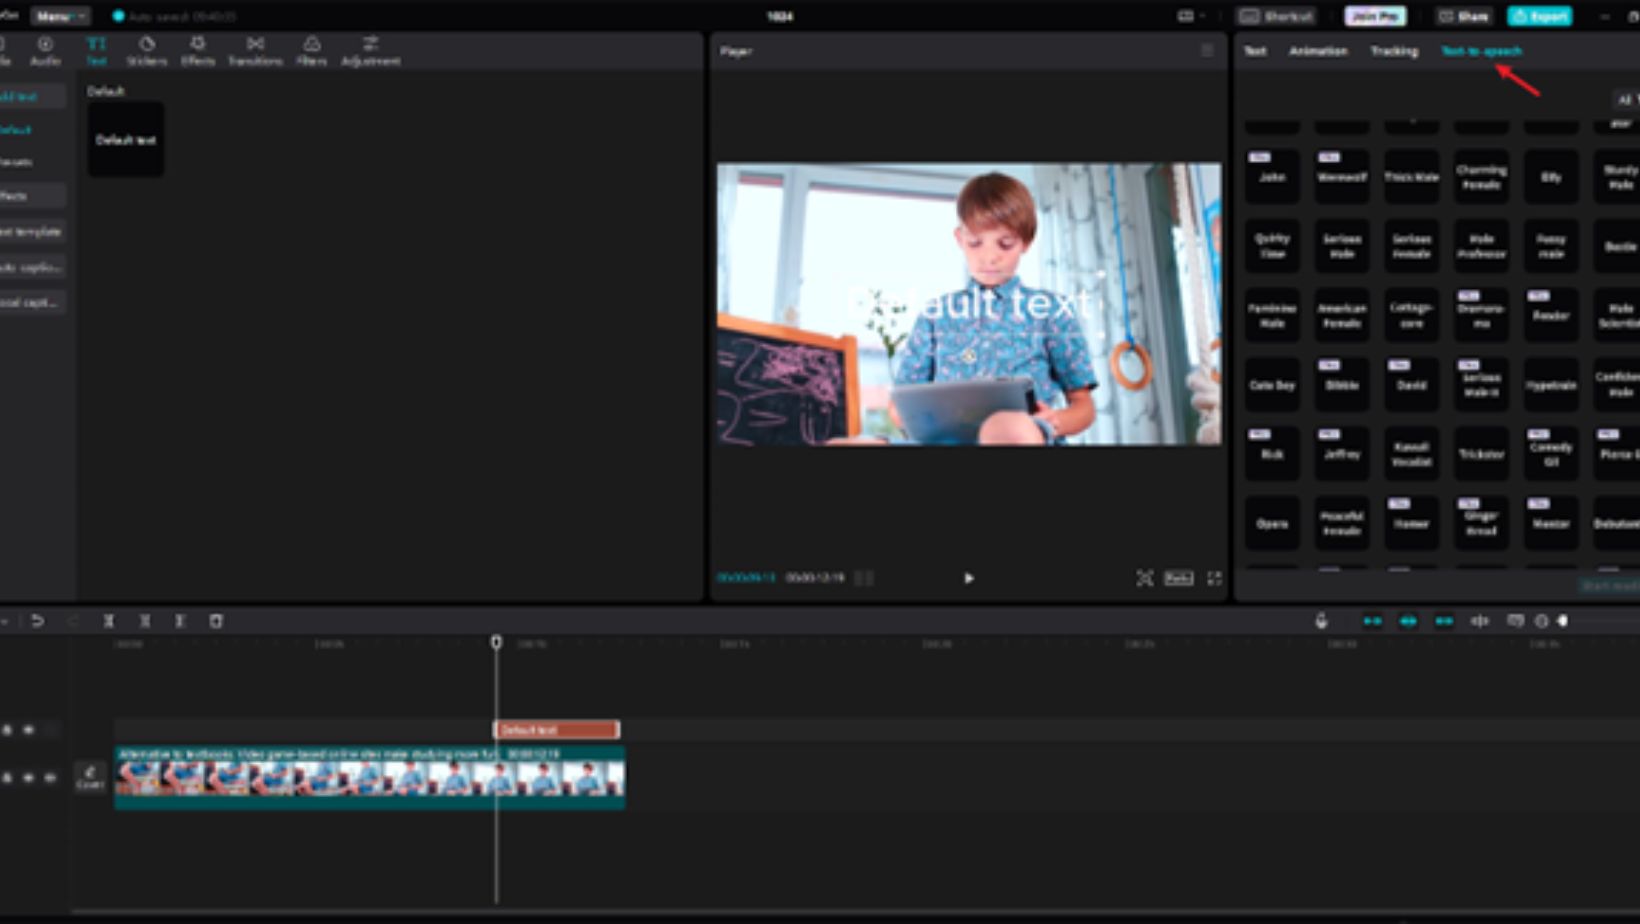Mute the main video track audio
1640x924 pixels.
coord(50,777)
